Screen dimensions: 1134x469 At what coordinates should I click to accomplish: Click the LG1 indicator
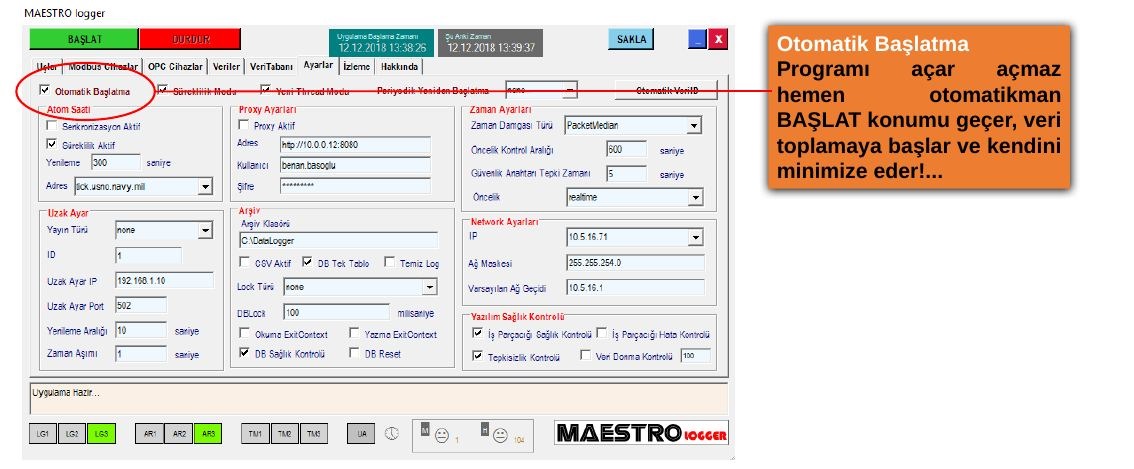tap(43, 434)
